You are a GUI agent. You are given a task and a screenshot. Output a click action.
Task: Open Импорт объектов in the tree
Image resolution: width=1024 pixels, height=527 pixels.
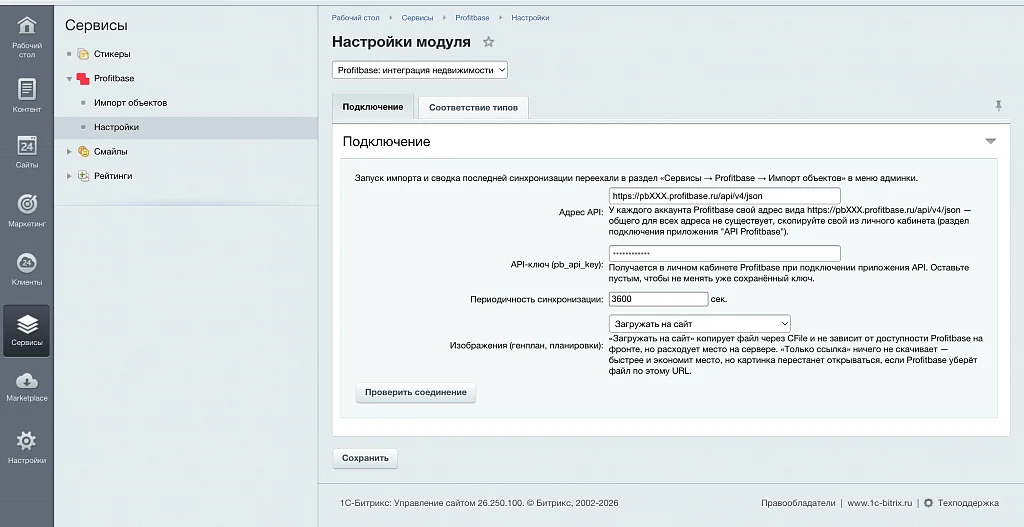click(x=131, y=103)
